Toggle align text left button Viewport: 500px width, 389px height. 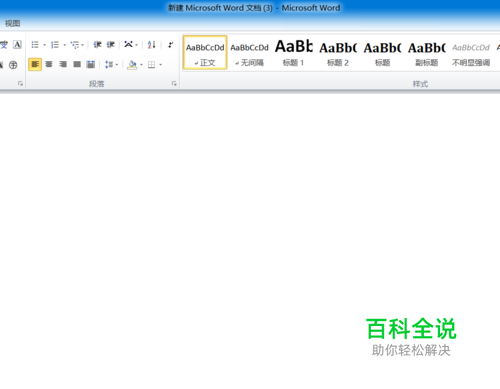[x=35, y=64]
